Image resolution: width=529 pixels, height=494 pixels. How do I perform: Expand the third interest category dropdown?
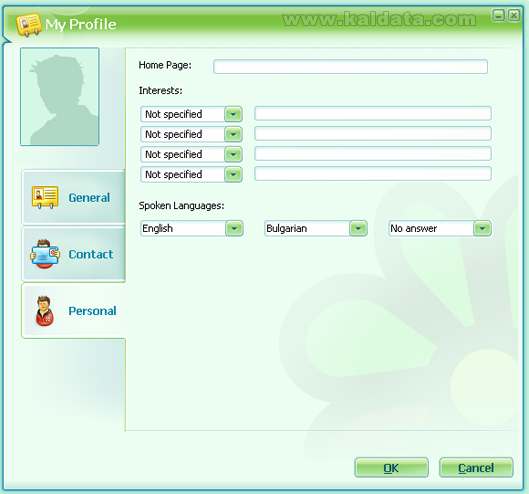coord(233,155)
